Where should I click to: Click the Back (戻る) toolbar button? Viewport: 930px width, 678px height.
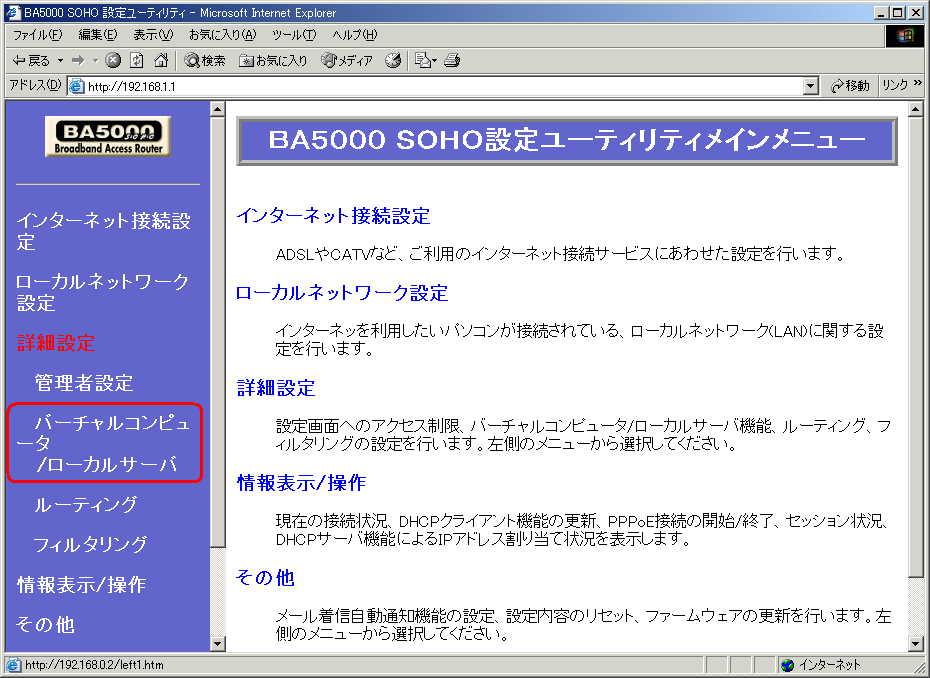[x=31, y=61]
